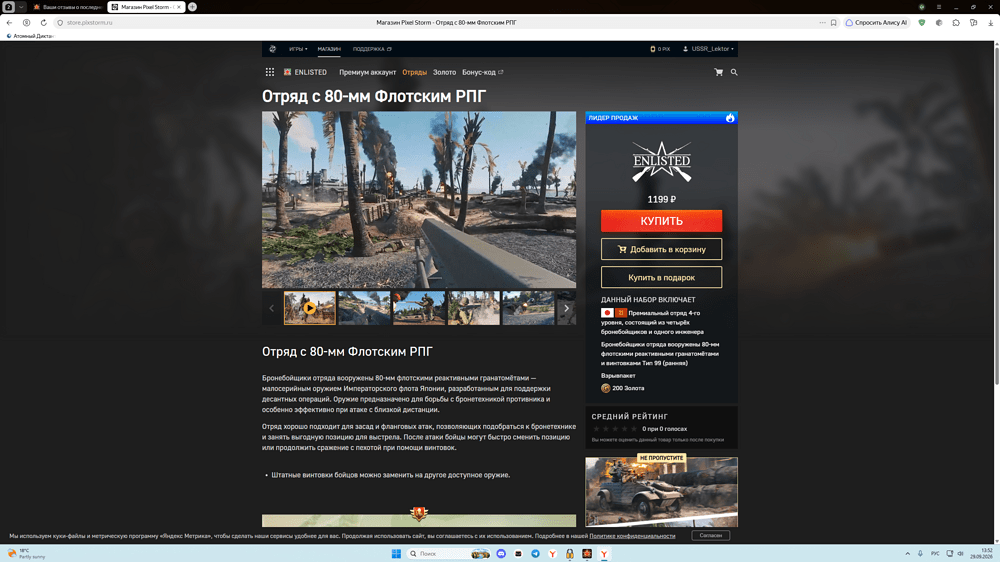Click the main gameplay screenshot
Viewport: 1000px width, 562px height.
[419, 200]
